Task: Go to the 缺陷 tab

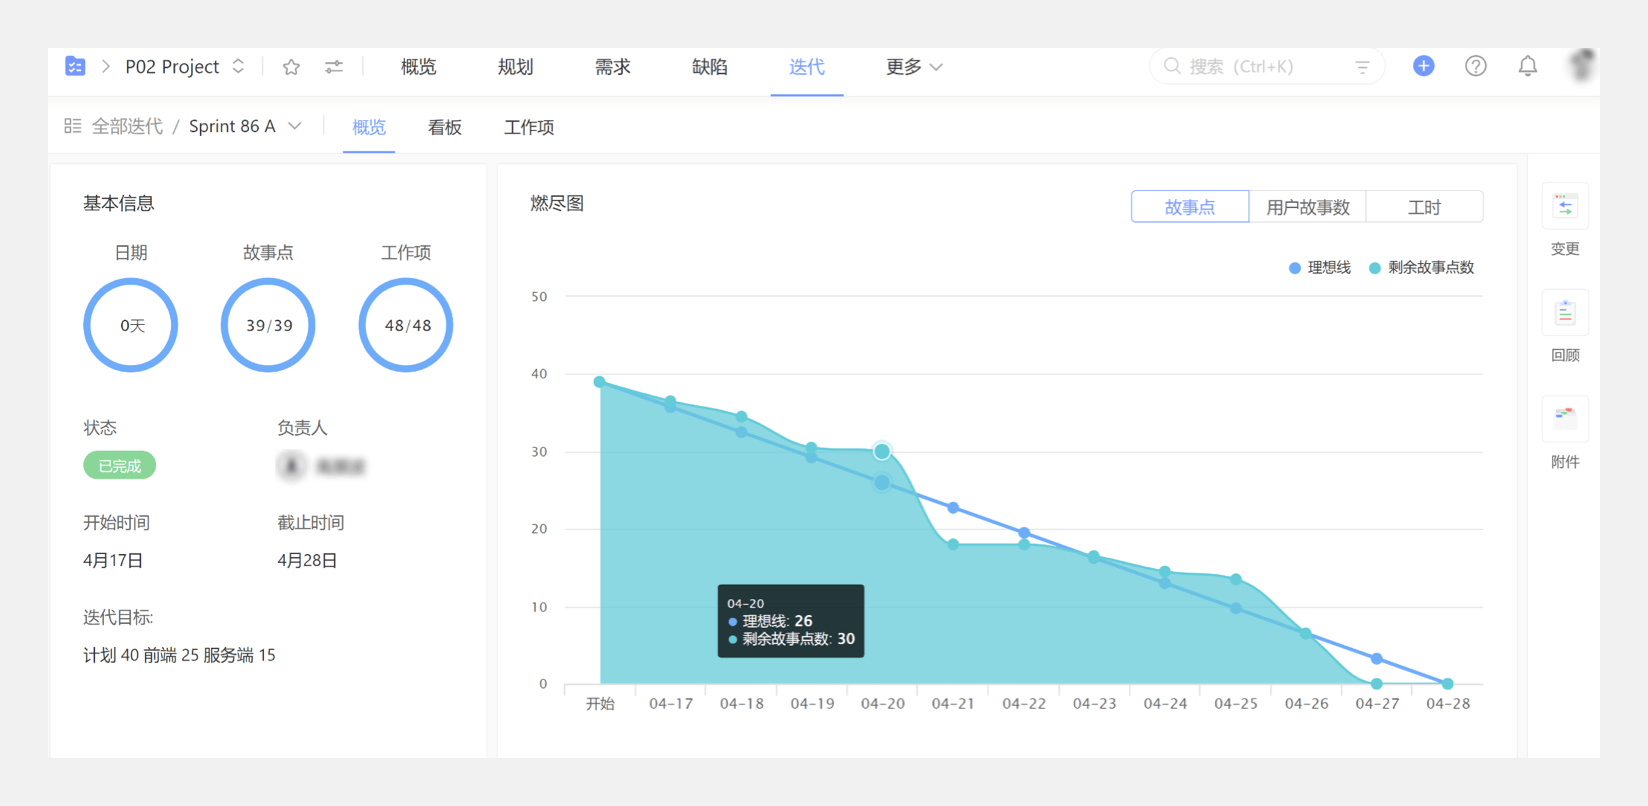Action: pyautogui.click(x=709, y=67)
